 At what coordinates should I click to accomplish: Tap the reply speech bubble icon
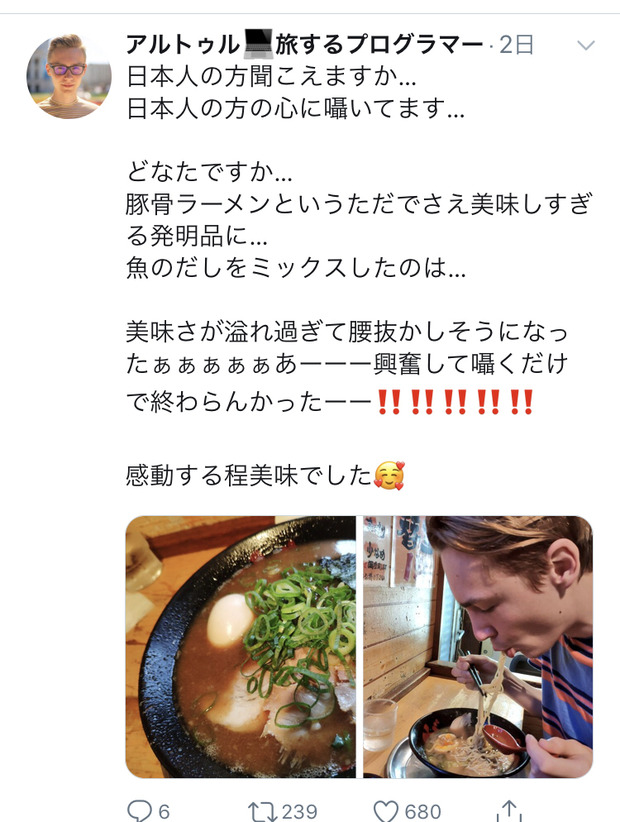pos(139,810)
